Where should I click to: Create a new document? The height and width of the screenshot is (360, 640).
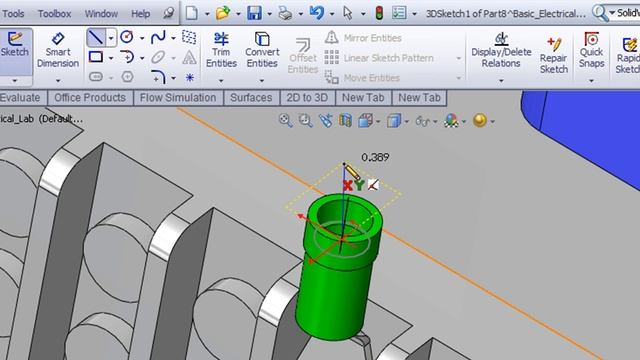click(191, 13)
